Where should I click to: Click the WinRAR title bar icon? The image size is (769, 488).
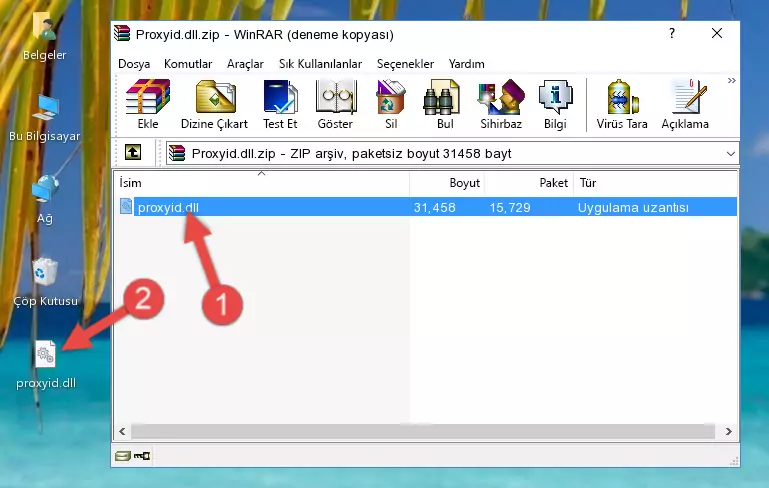click(x=122, y=33)
